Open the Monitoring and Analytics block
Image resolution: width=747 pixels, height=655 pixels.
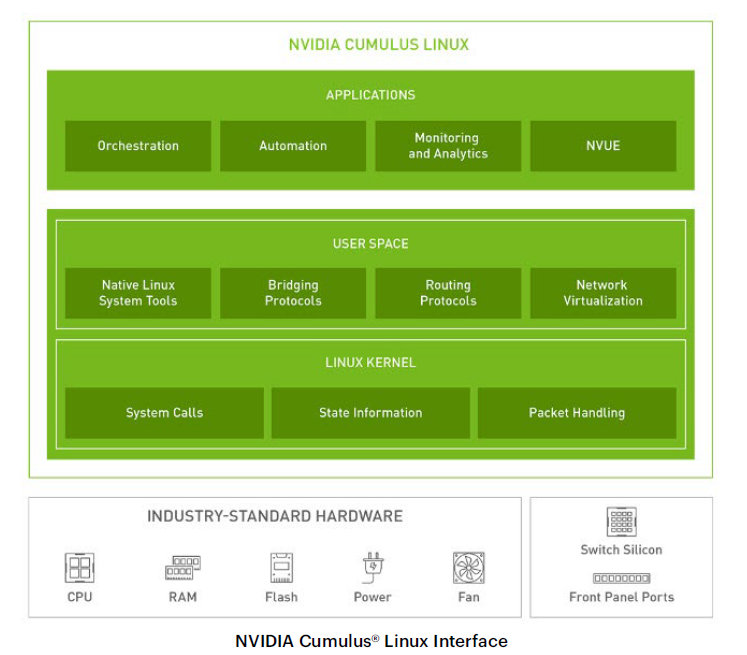(x=448, y=146)
